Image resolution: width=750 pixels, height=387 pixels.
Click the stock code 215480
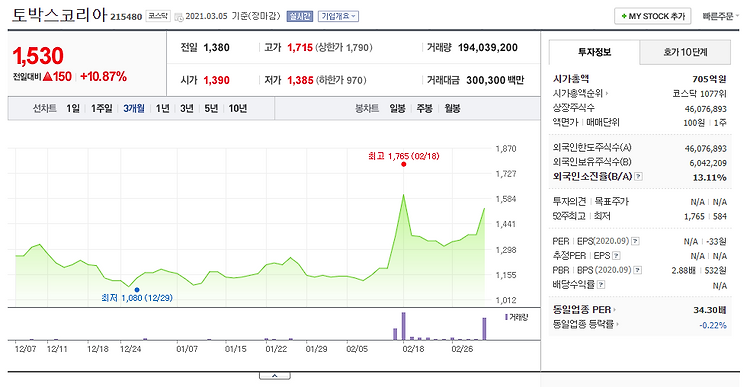126,17
